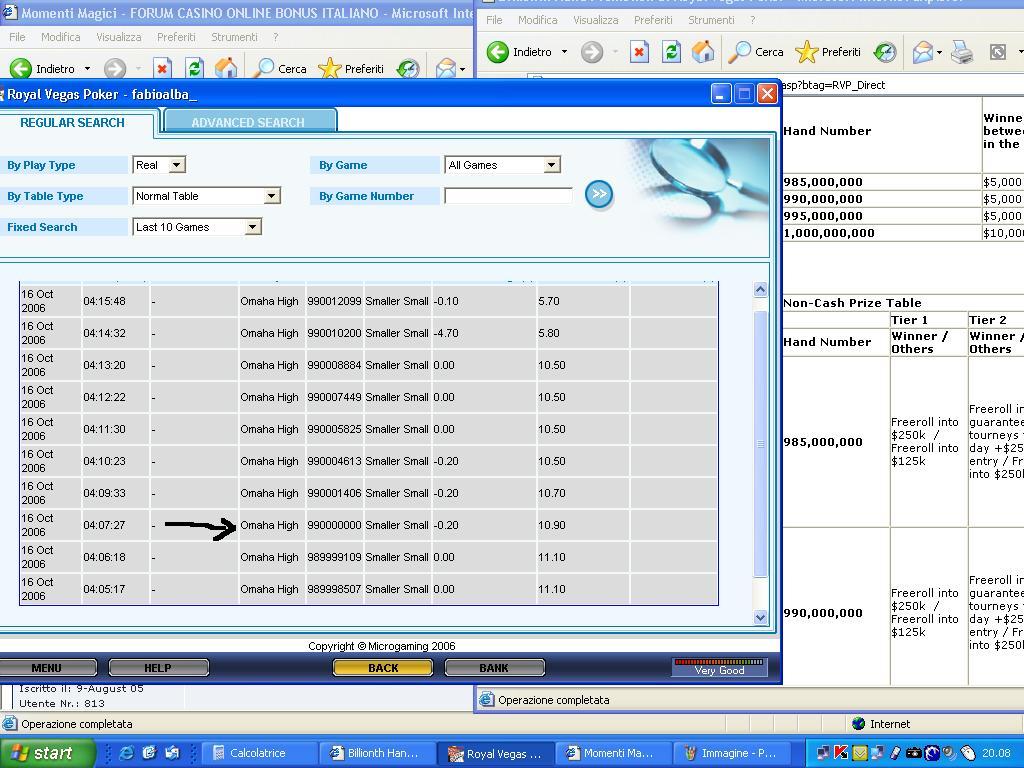Screen dimensions: 1024x768
Task: Click the Refresh icon in right browser toolbar
Action: (x=671, y=52)
